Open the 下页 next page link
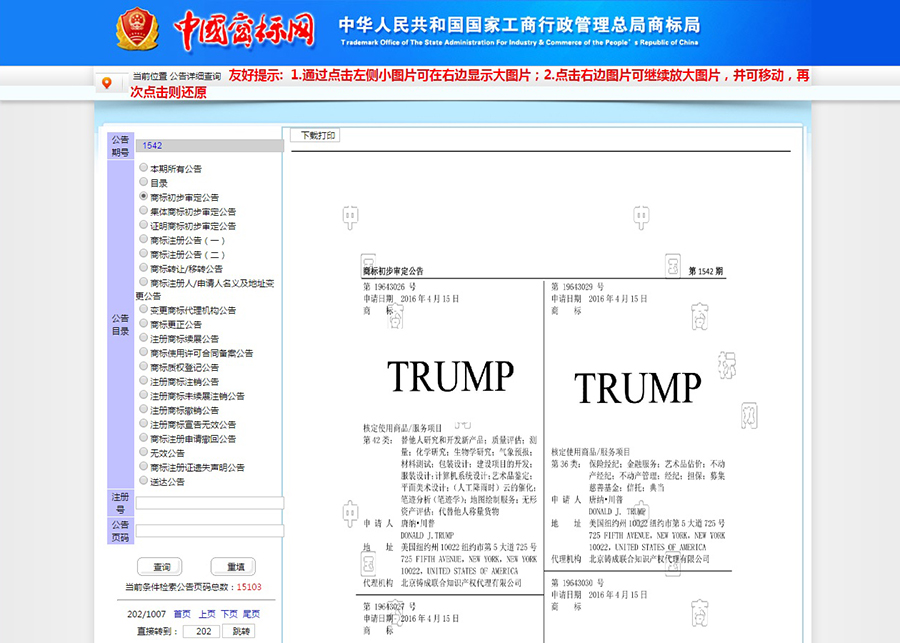 coord(229,614)
